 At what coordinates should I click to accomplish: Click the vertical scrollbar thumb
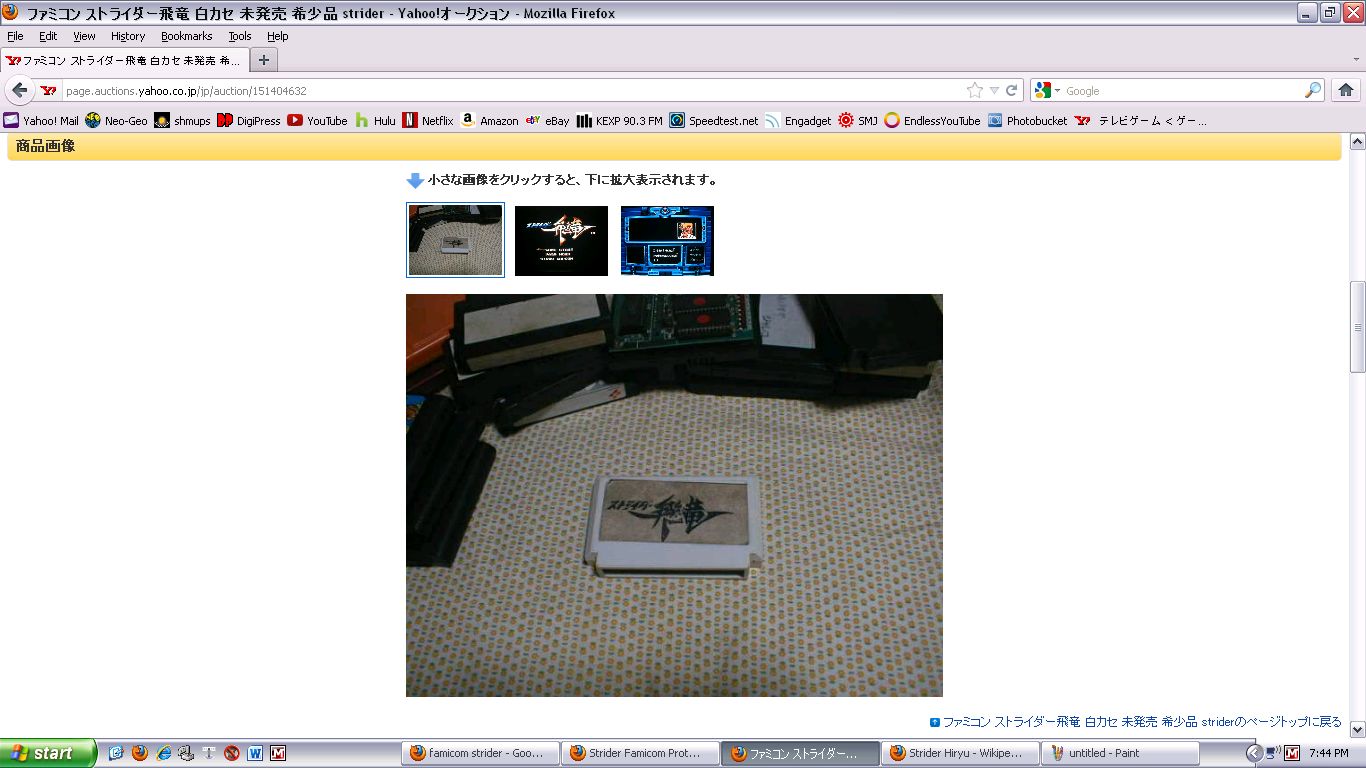pos(1357,326)
